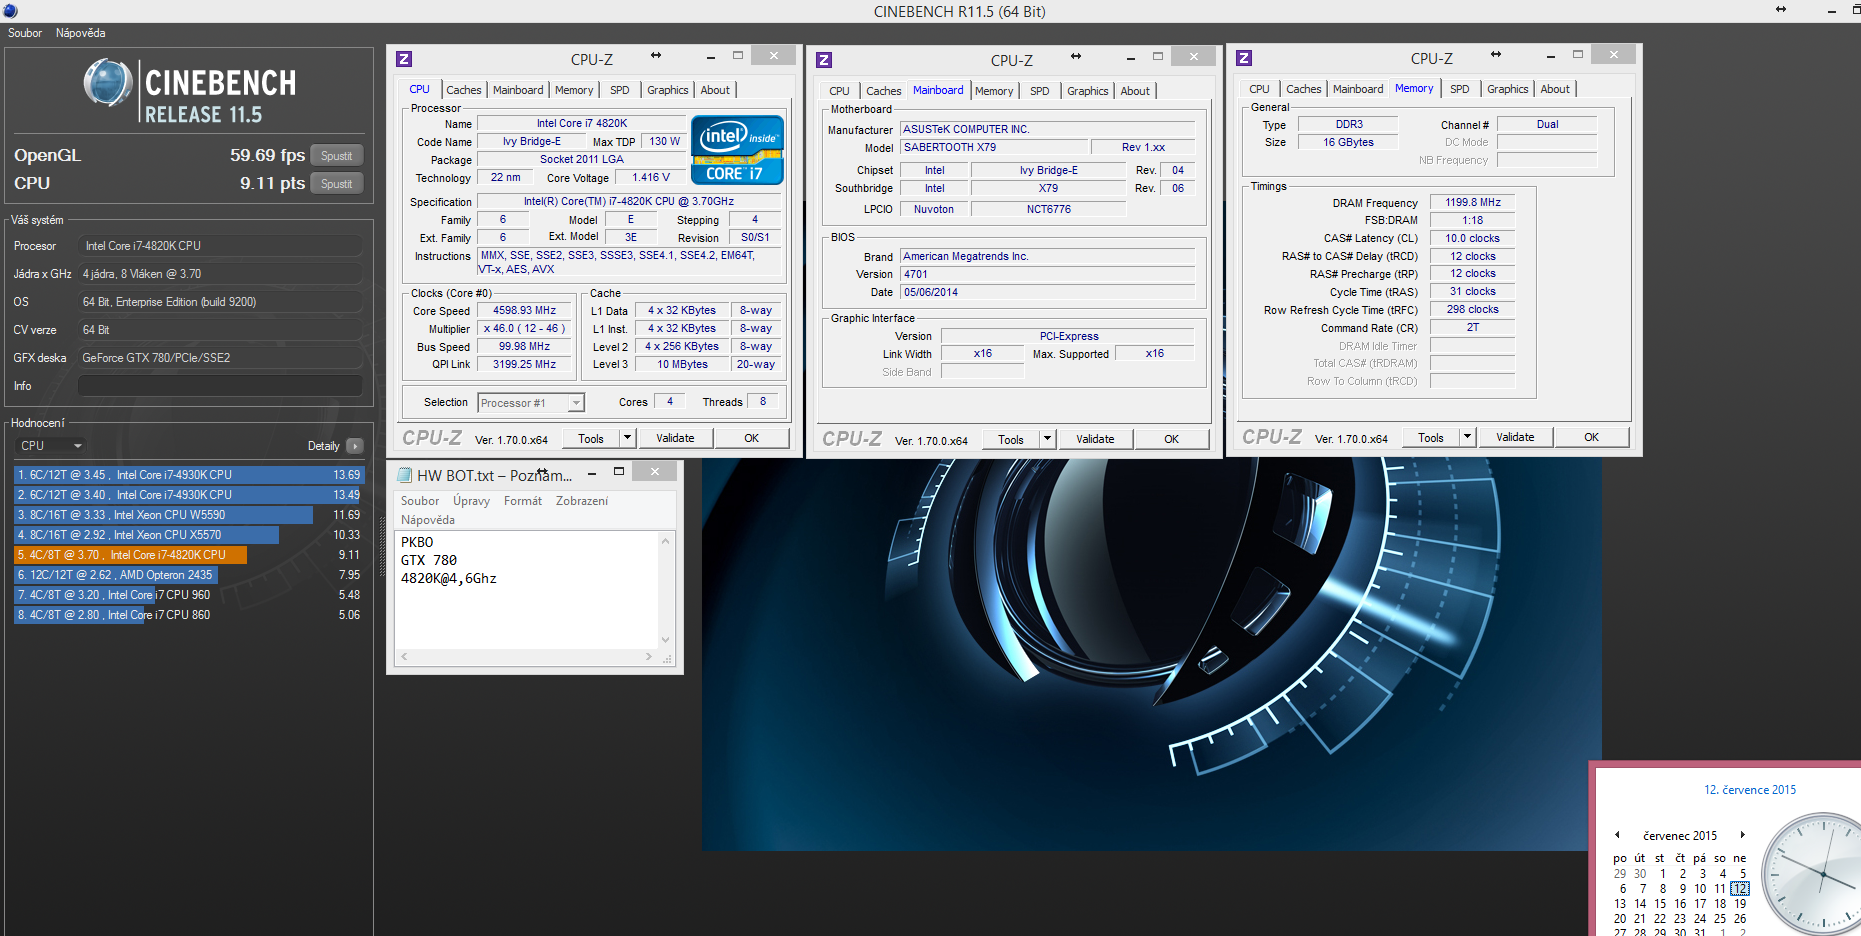Click next month arrow in calendar

[x=1742, y=835]
